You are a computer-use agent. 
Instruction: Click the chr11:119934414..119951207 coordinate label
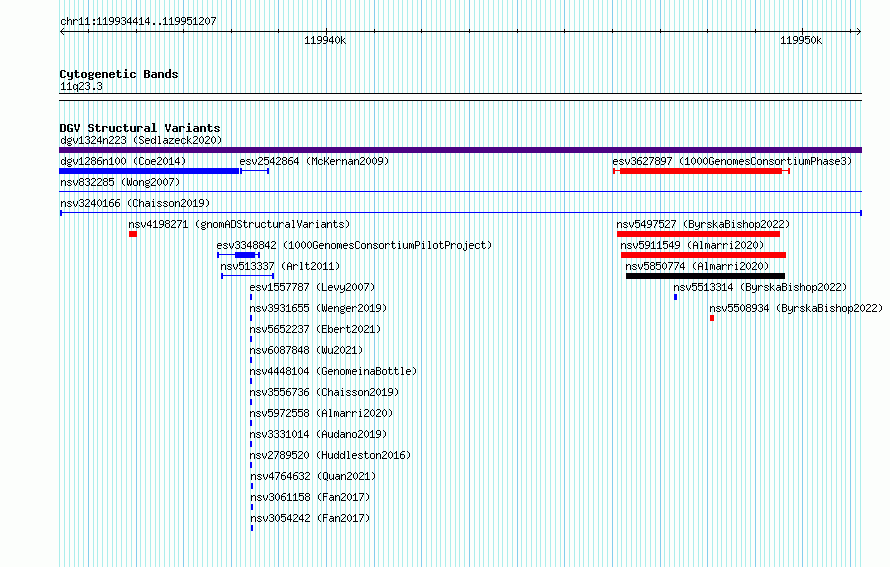(138, 22)
